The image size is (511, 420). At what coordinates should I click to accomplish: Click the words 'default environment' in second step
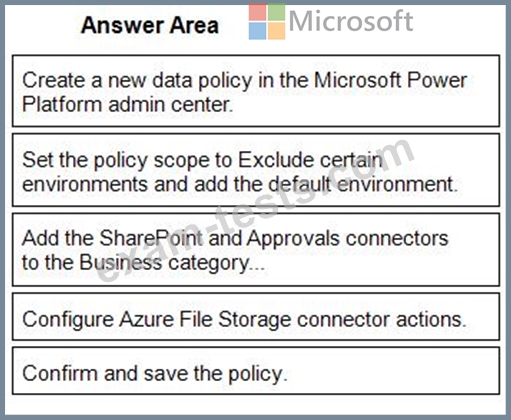click(x=363, y=184)
